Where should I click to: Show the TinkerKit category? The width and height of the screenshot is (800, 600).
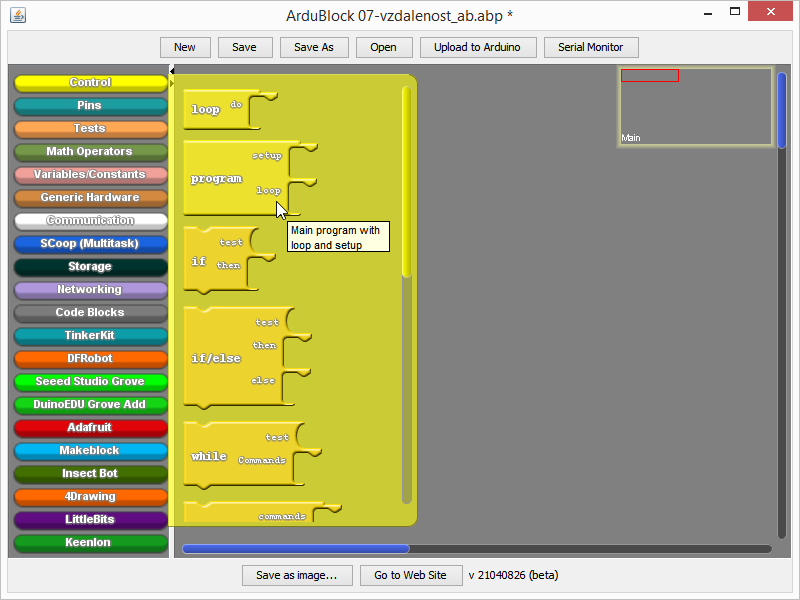point(90,335)
